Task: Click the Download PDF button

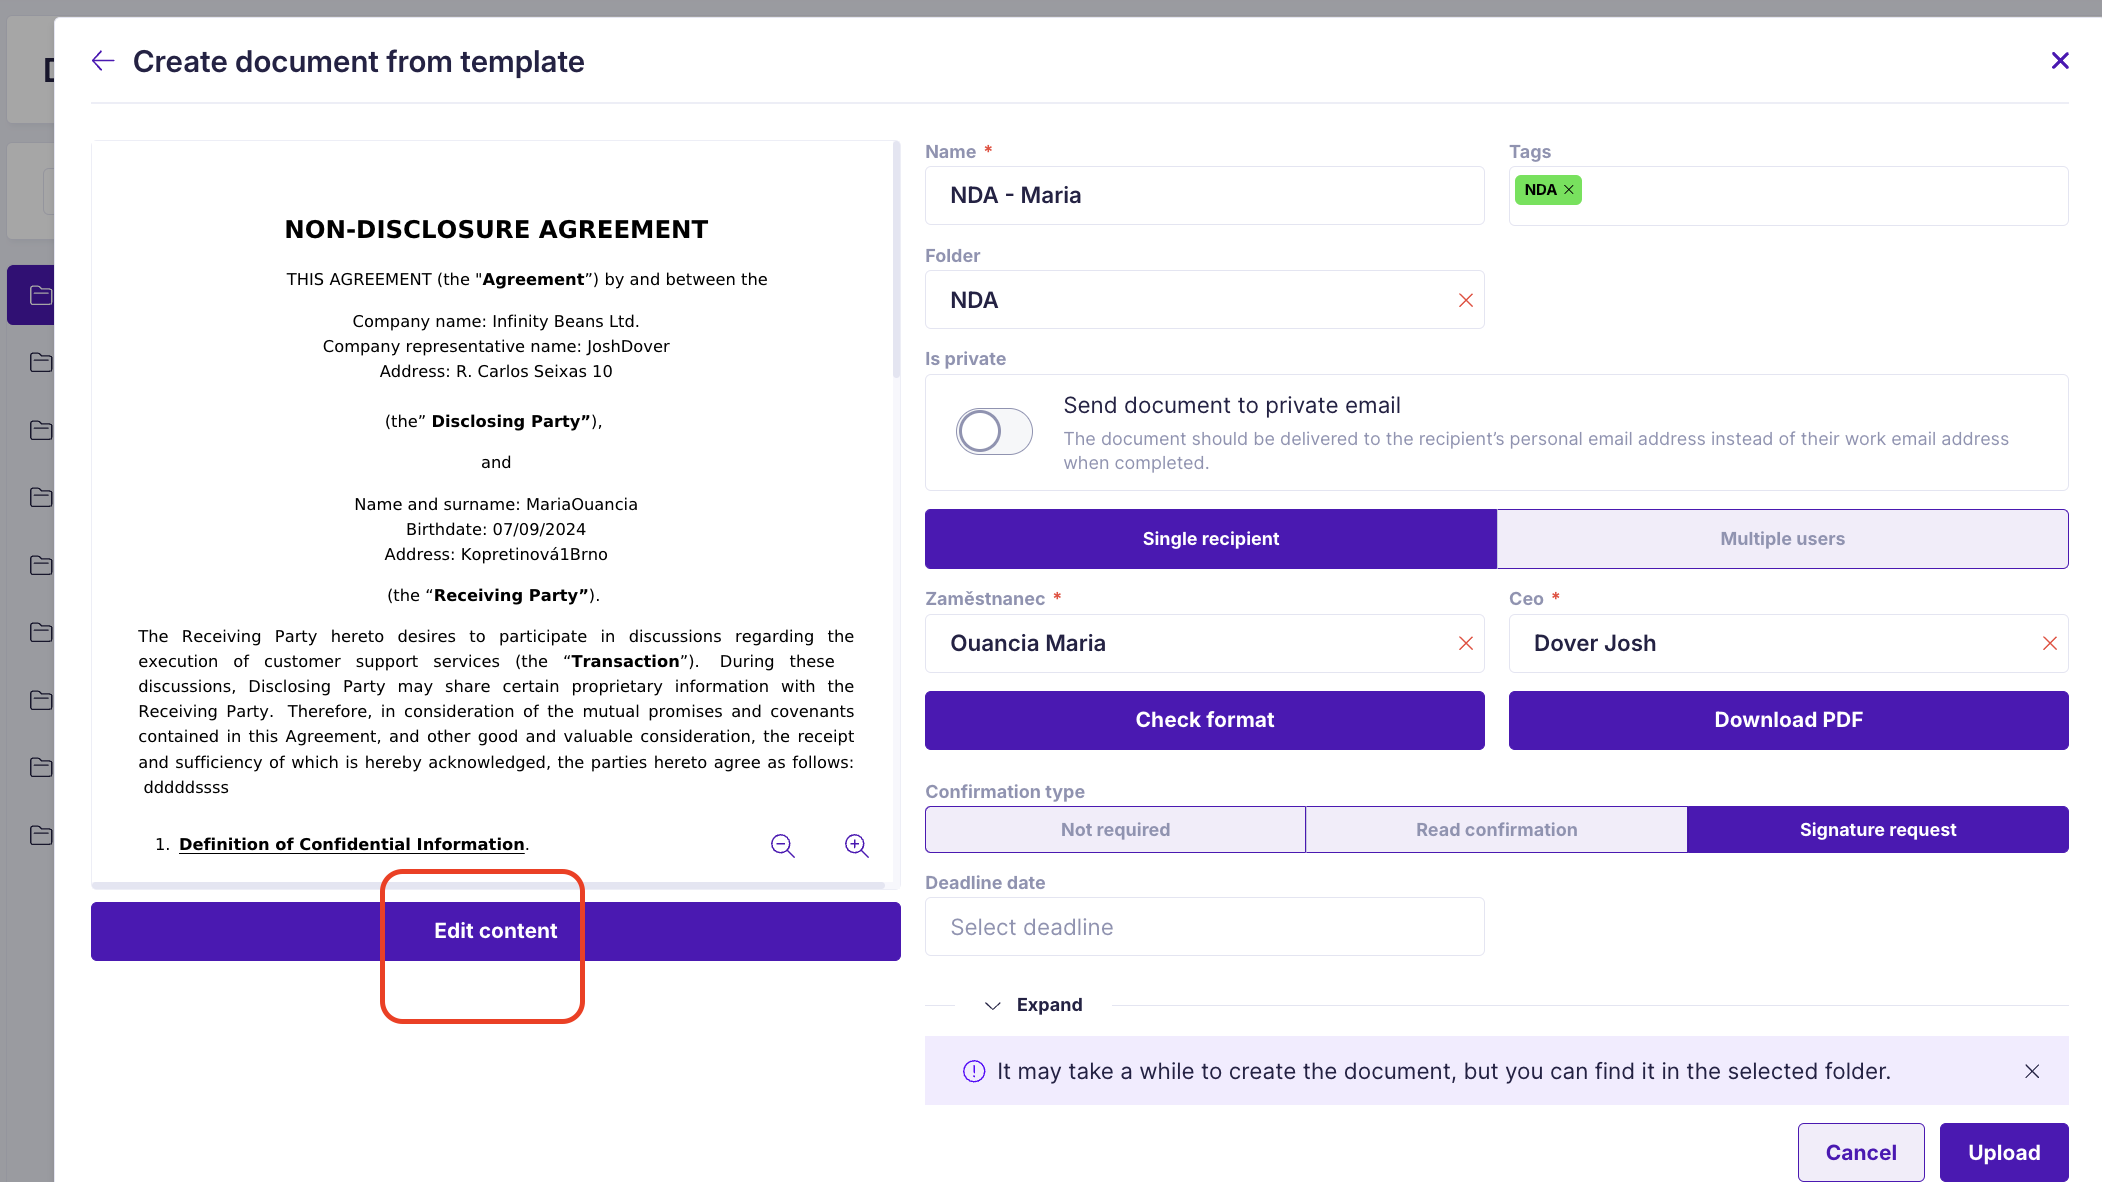Action: [x=1788, y=720]
